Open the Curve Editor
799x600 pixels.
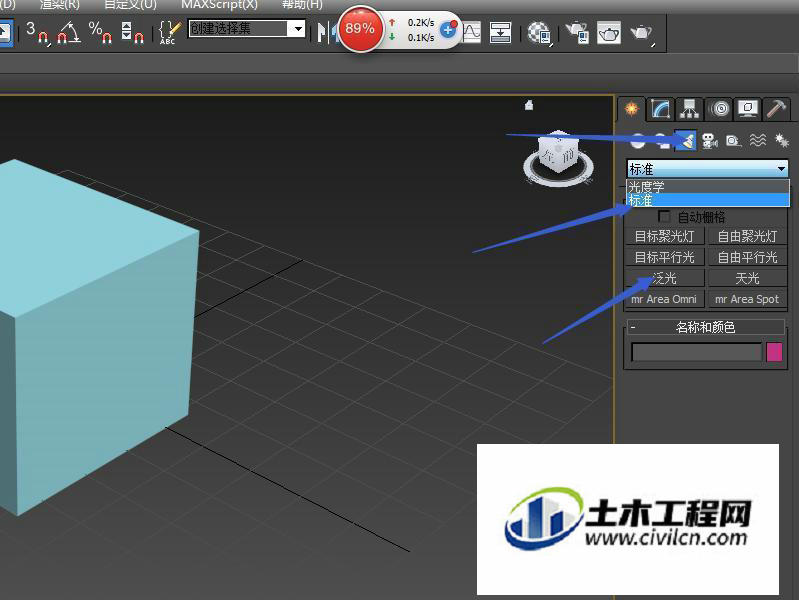click(472, 33)
